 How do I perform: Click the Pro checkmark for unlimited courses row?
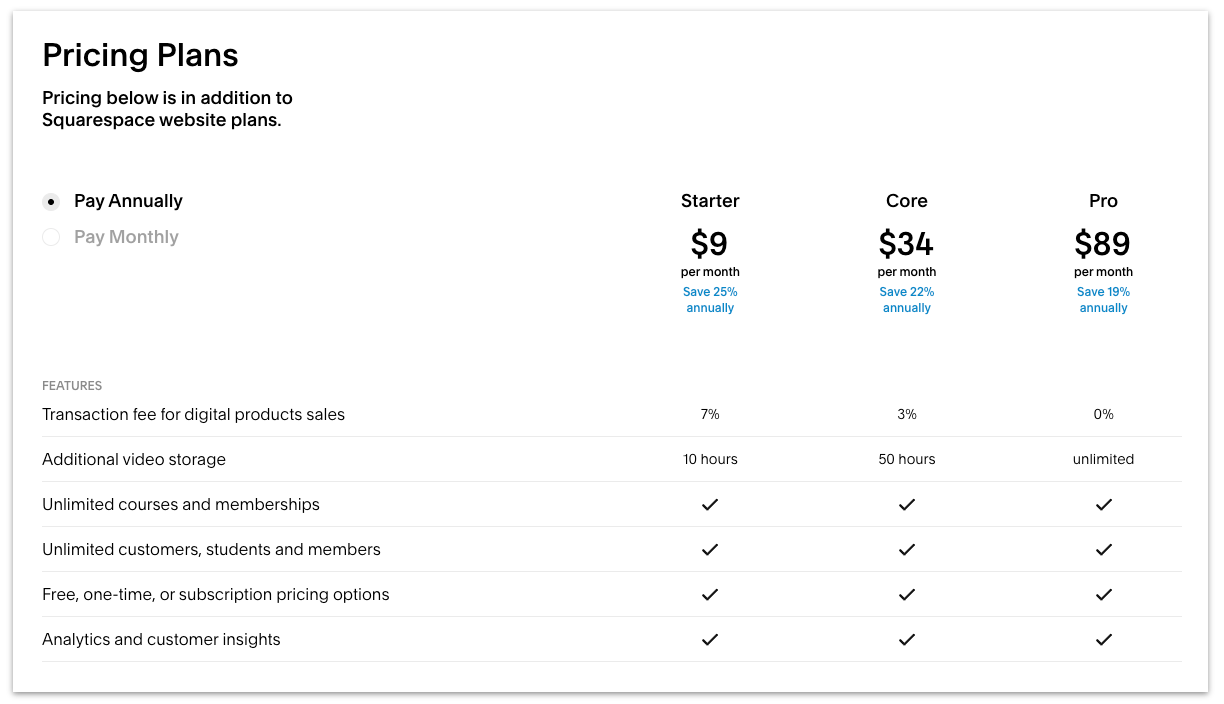point(1103,504)
